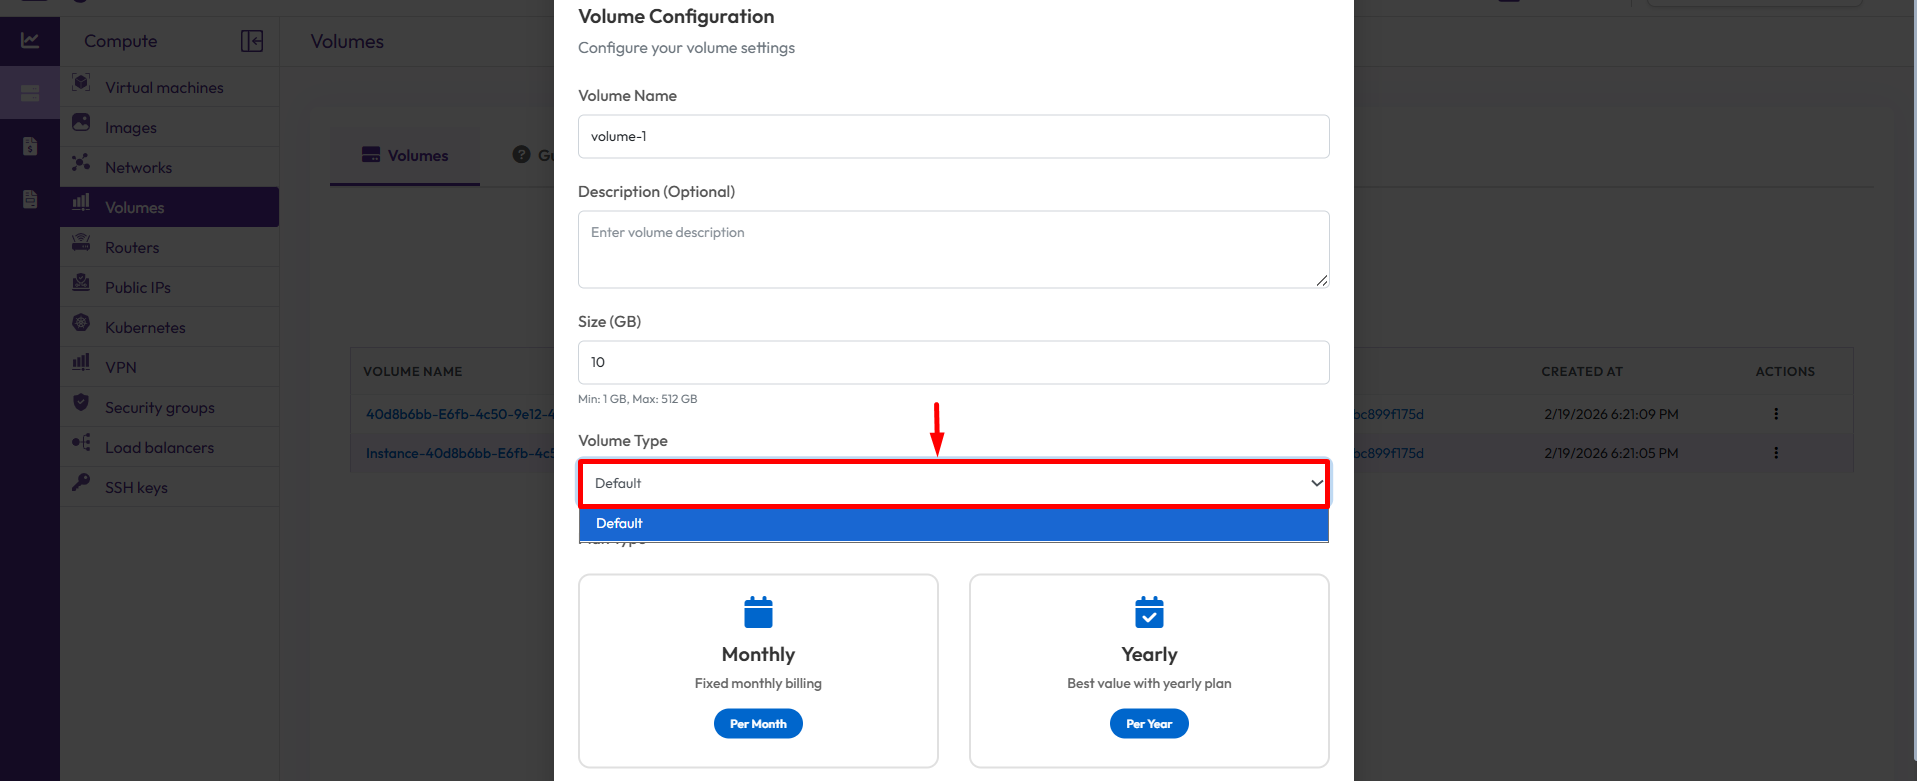The image size is (1917, 781).
Task: Click the Size (GB) input field
Action: pos(953,363)
